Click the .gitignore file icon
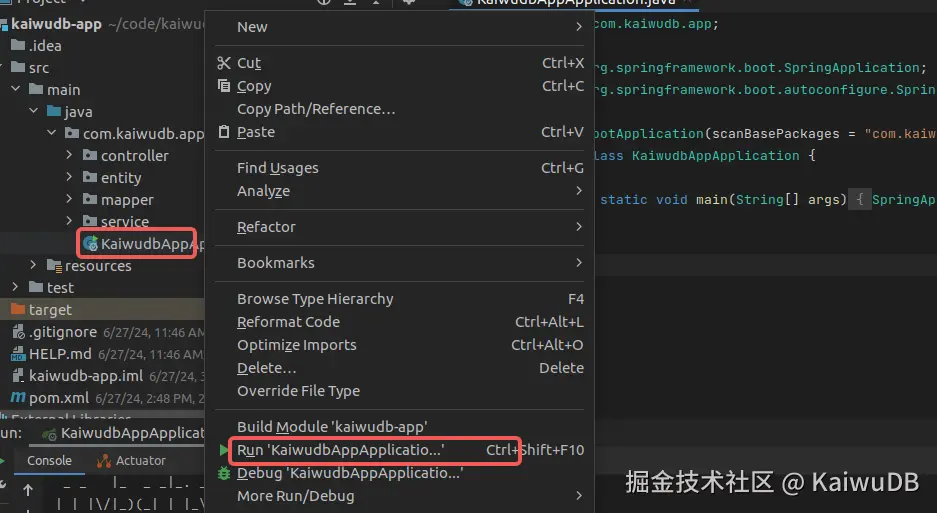Image resolution: width=937 pixels, height=513 pixels. (x=19, y=332)
